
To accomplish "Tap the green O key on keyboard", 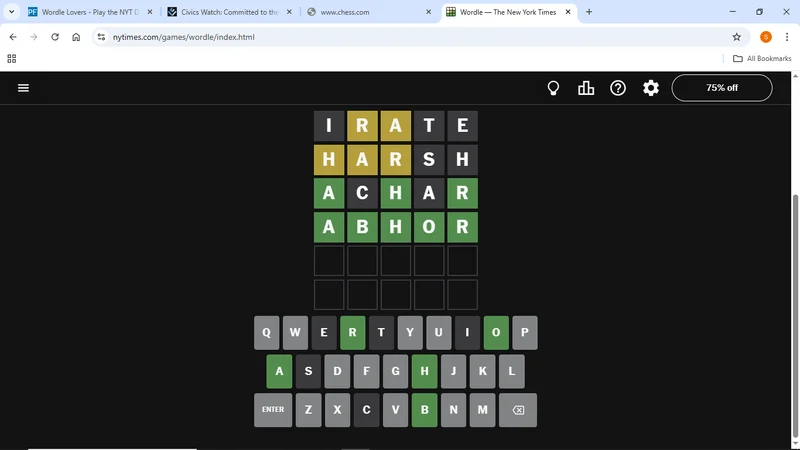I will (x=496, y=333).
